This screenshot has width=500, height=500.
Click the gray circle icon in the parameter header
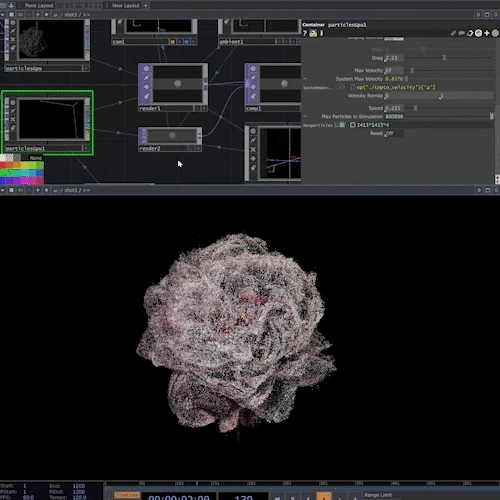coord(495,33)
